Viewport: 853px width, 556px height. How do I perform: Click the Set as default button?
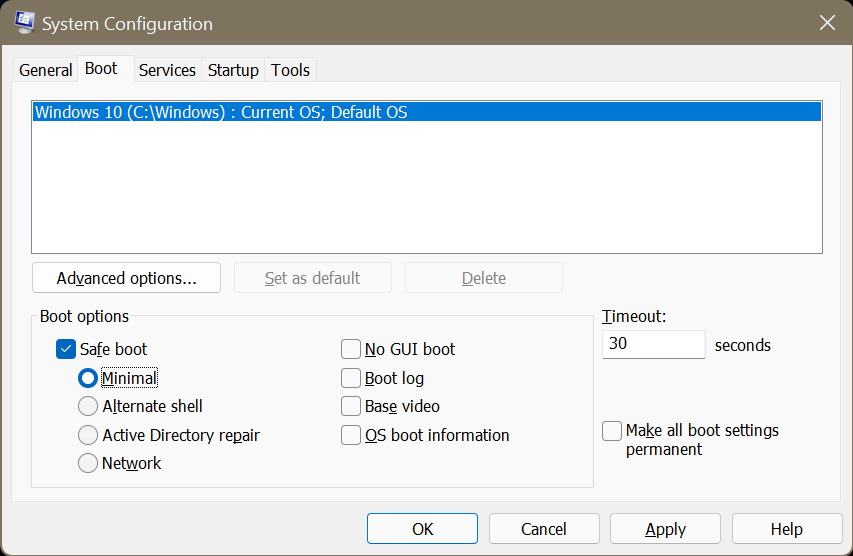coord(313,278)
